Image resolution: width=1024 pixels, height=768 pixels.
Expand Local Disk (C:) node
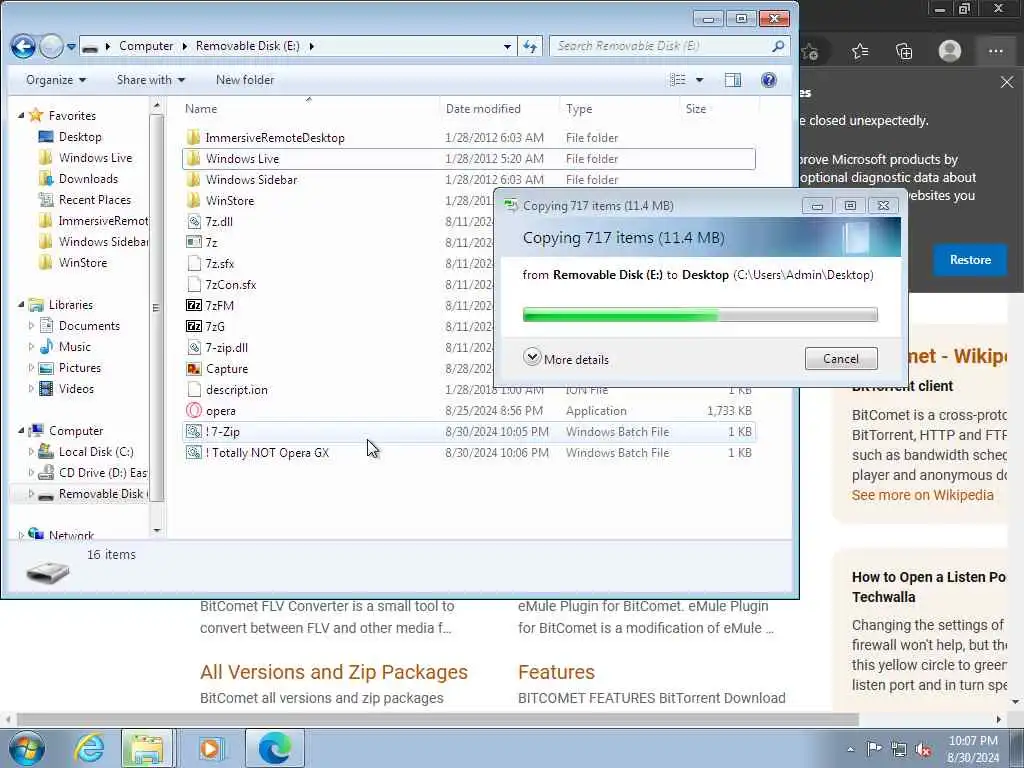(31, 451)
